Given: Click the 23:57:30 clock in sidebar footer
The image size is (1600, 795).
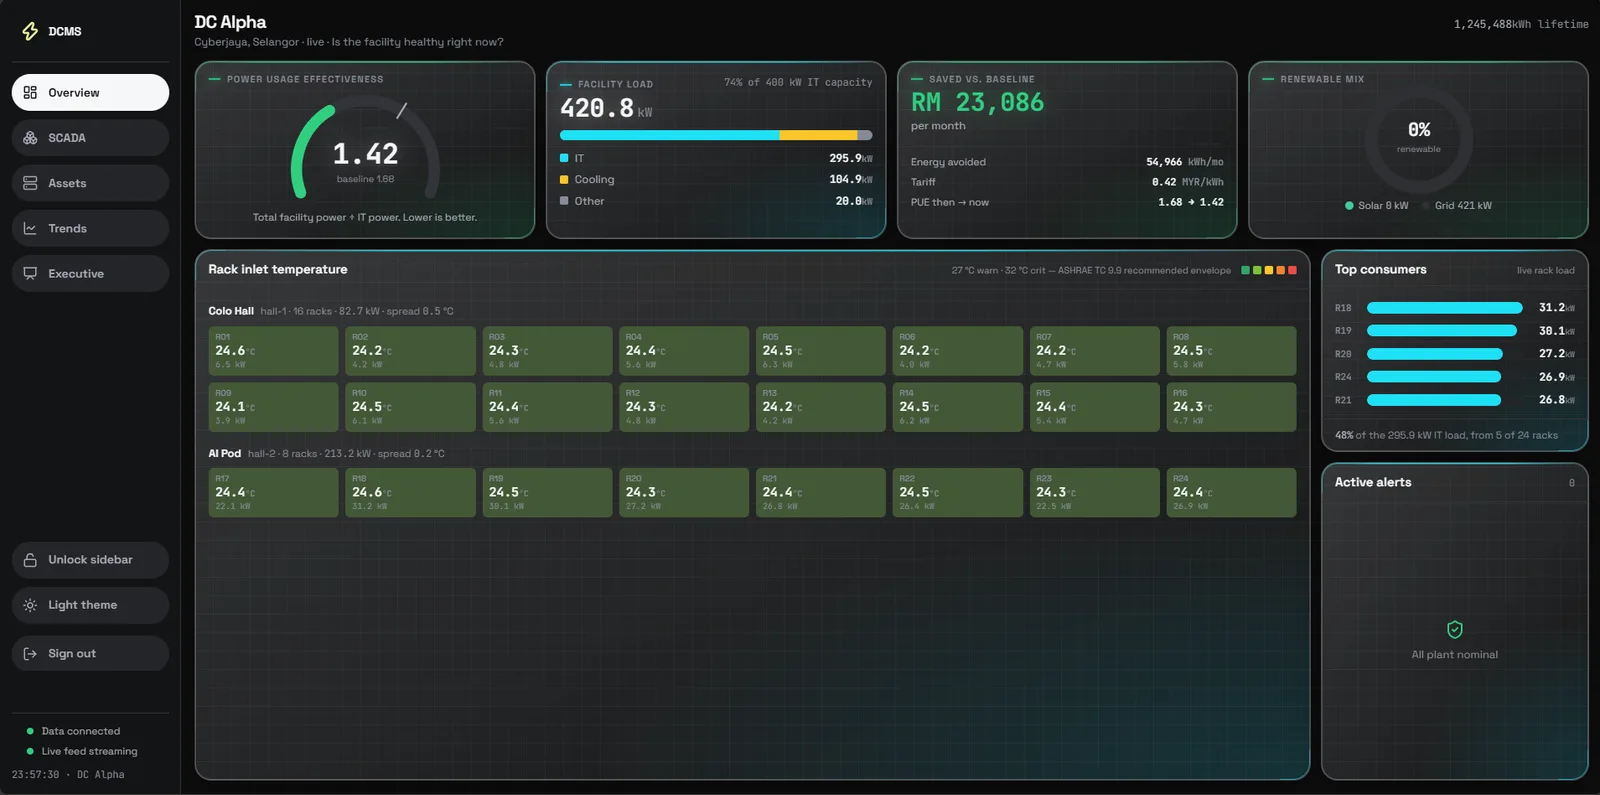Looking at the screenshot, I should (x=35, y=775).
